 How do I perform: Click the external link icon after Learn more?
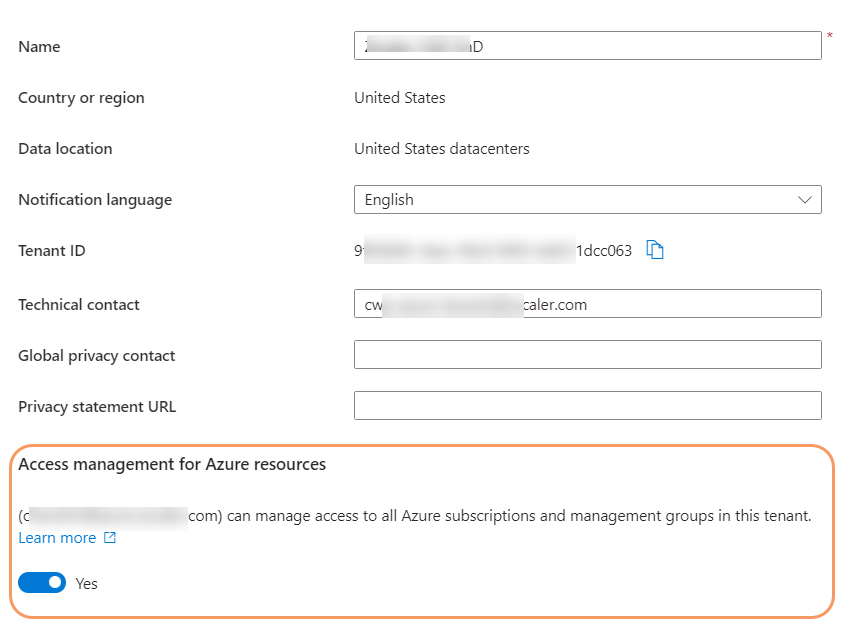pyautogui.click(x=108, y=537)
